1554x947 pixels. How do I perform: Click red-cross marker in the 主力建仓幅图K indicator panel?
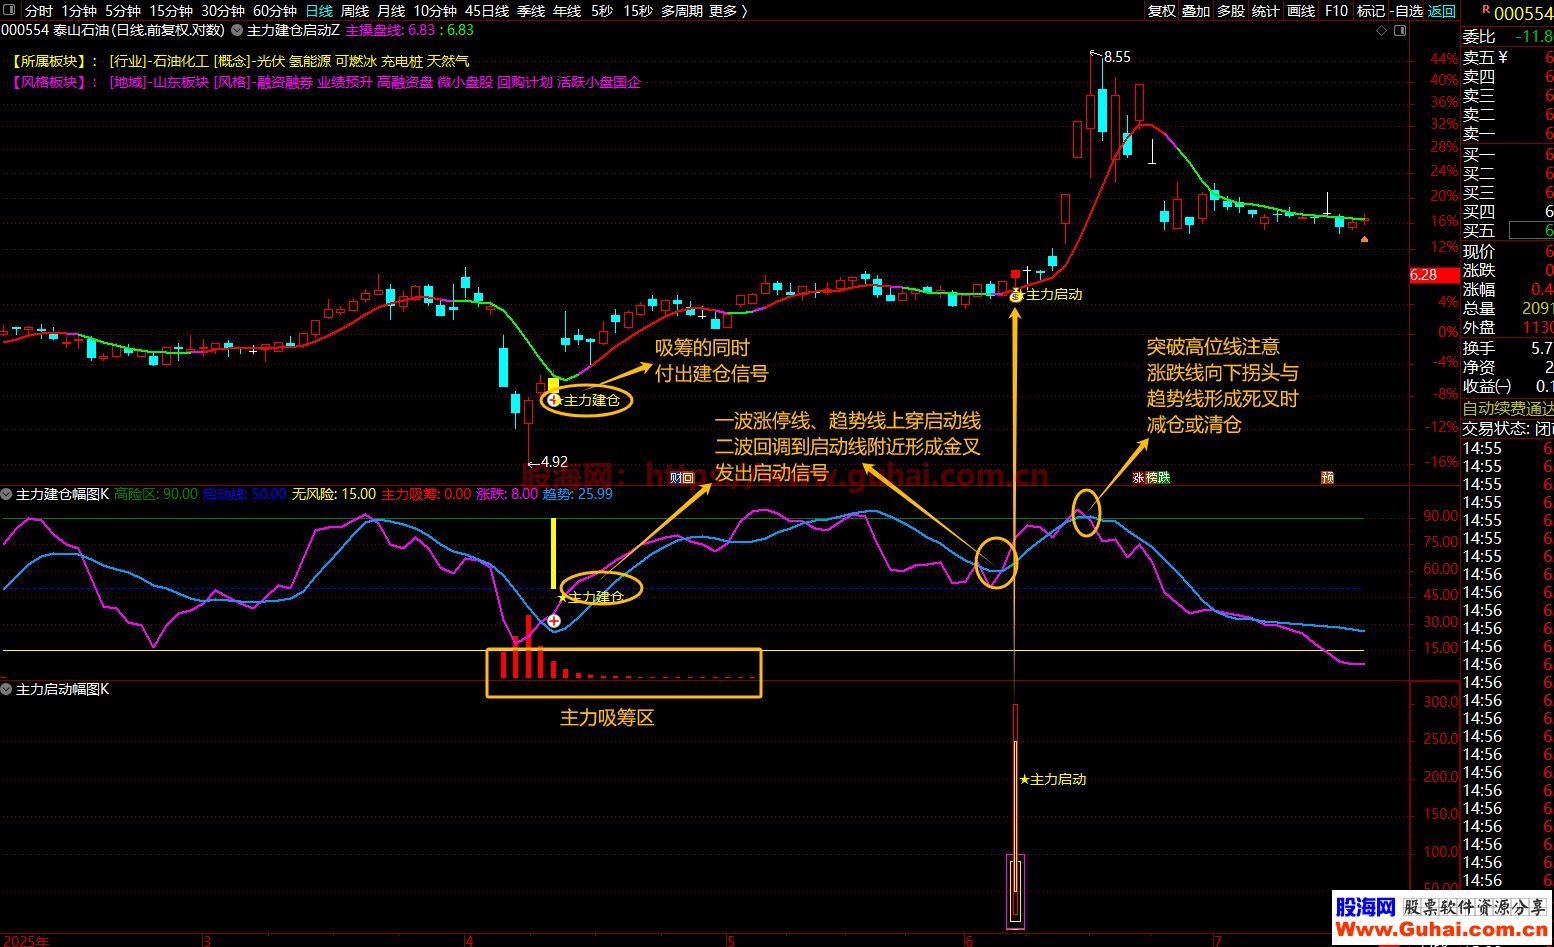coord(553,621)
